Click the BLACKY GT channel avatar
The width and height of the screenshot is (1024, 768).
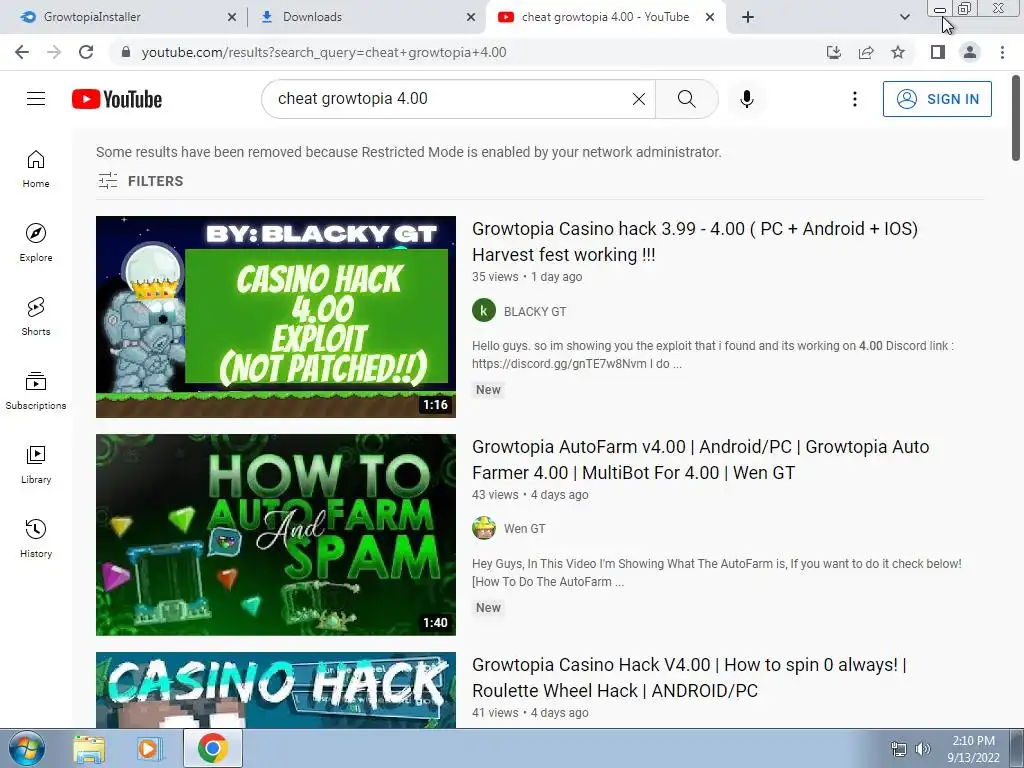(484, 311)
